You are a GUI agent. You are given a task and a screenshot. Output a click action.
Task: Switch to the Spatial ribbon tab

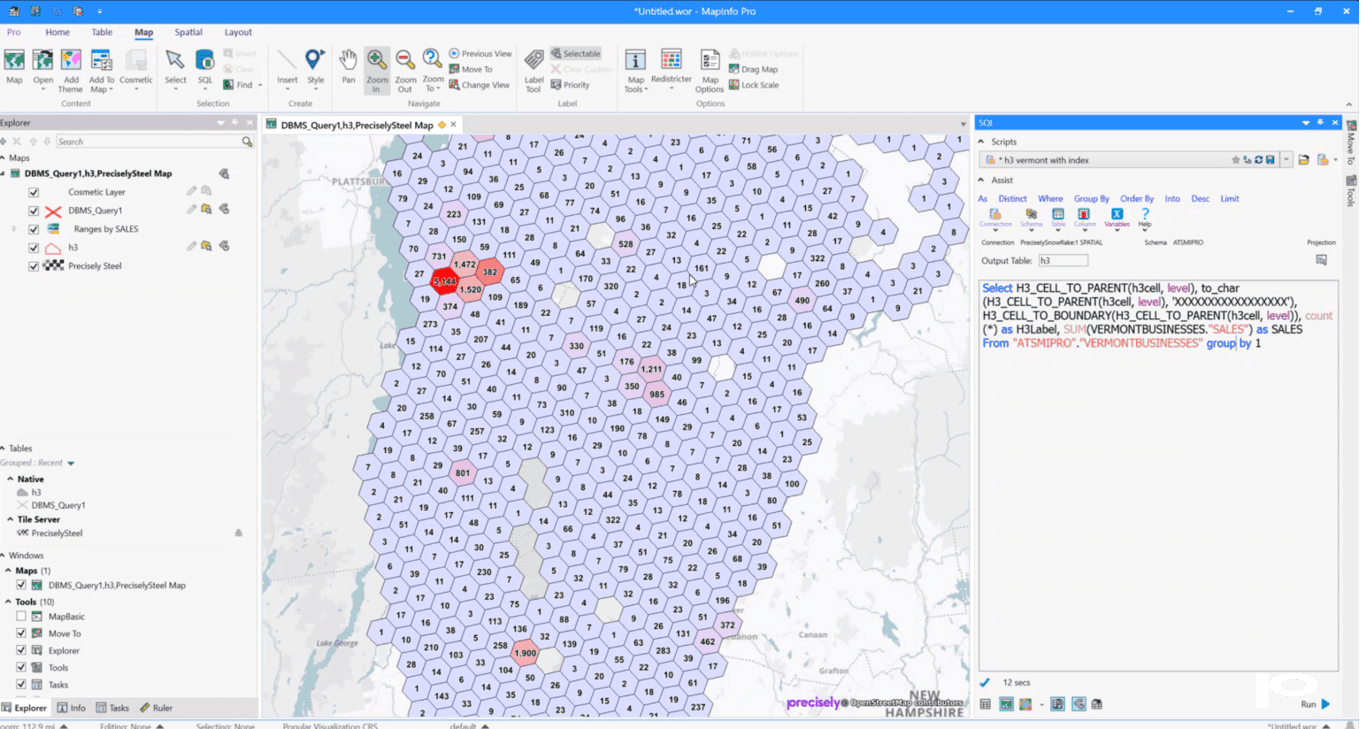(188, 32)
